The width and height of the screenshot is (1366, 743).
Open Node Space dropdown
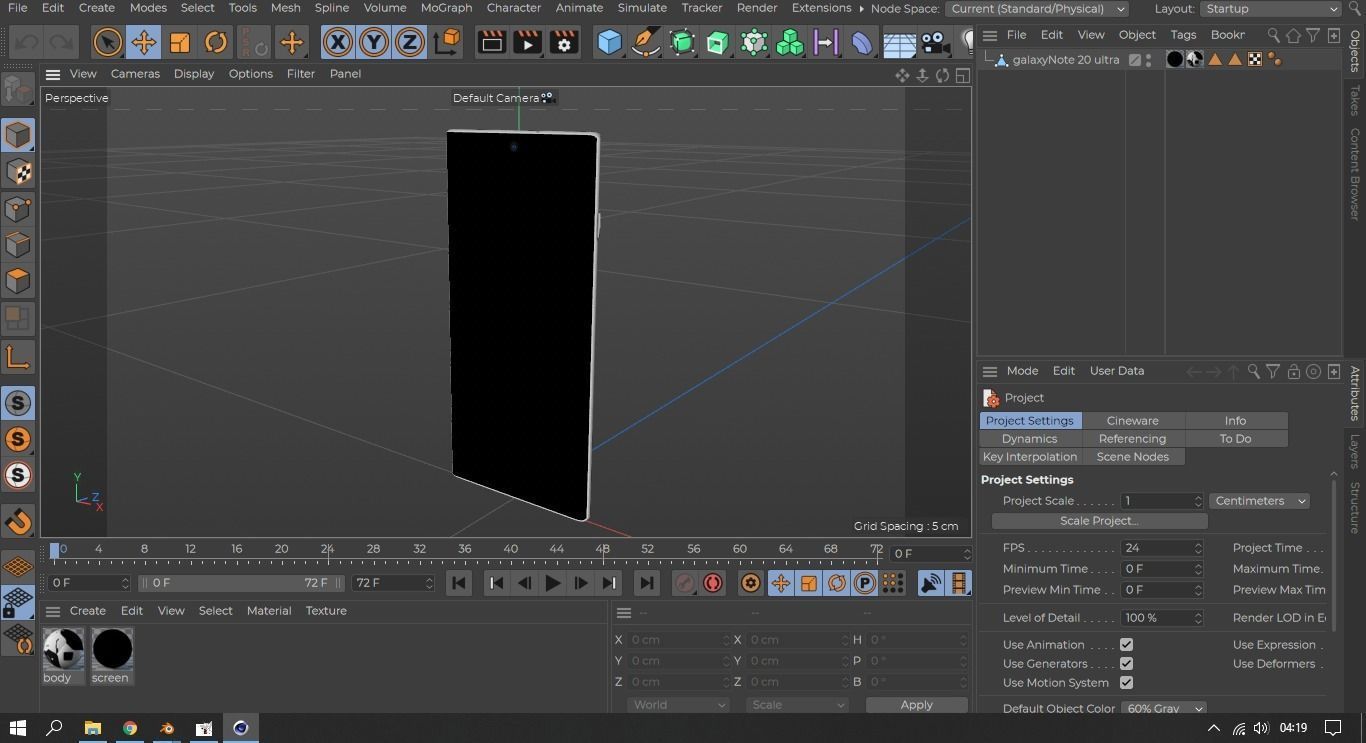point(1036,9)
